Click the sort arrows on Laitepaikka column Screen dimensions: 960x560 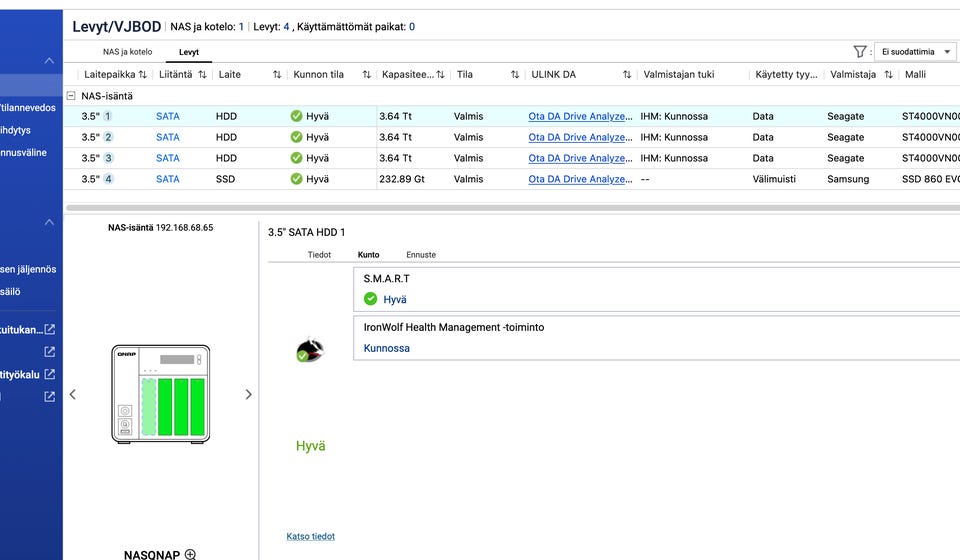click(x=142, y=75)
